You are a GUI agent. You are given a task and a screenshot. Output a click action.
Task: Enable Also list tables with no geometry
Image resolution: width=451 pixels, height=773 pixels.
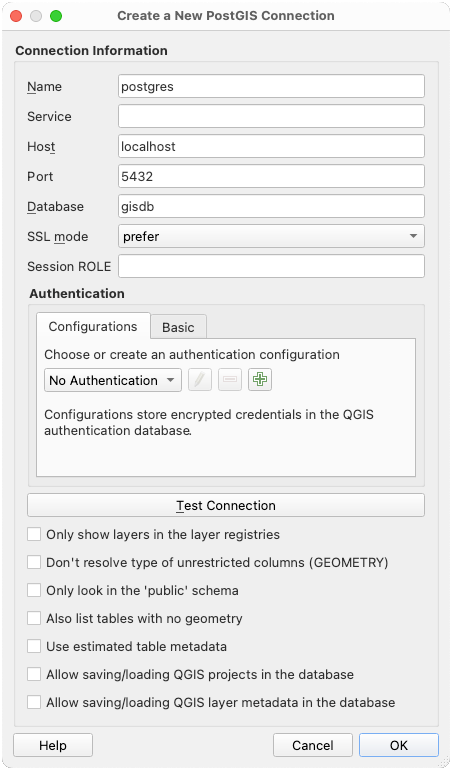[34, 618]
